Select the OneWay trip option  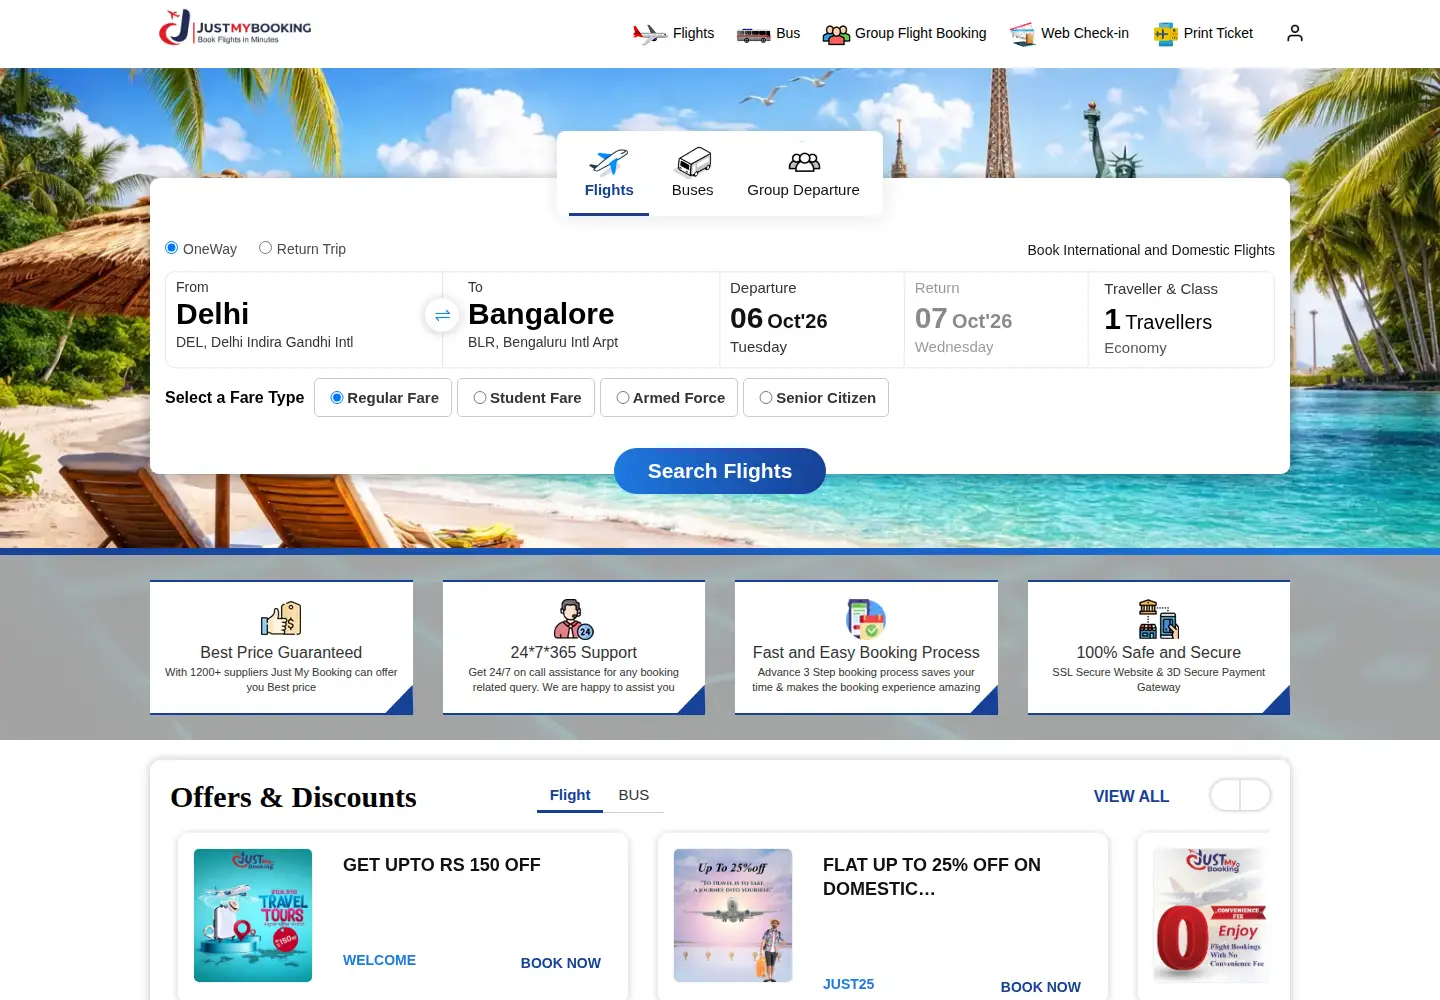[x=172, y=248]
